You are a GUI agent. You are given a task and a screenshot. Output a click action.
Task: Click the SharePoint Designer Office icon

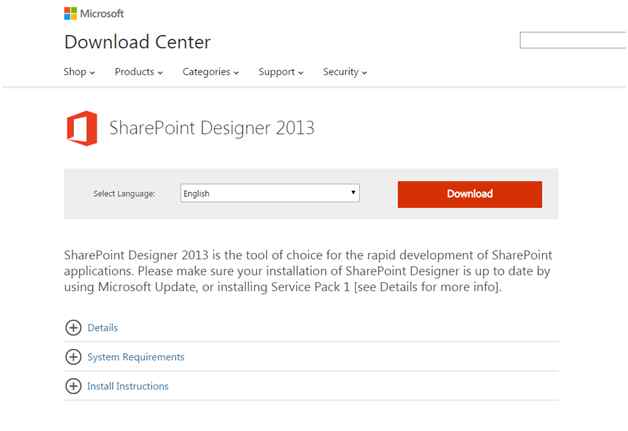coord(81,130)
